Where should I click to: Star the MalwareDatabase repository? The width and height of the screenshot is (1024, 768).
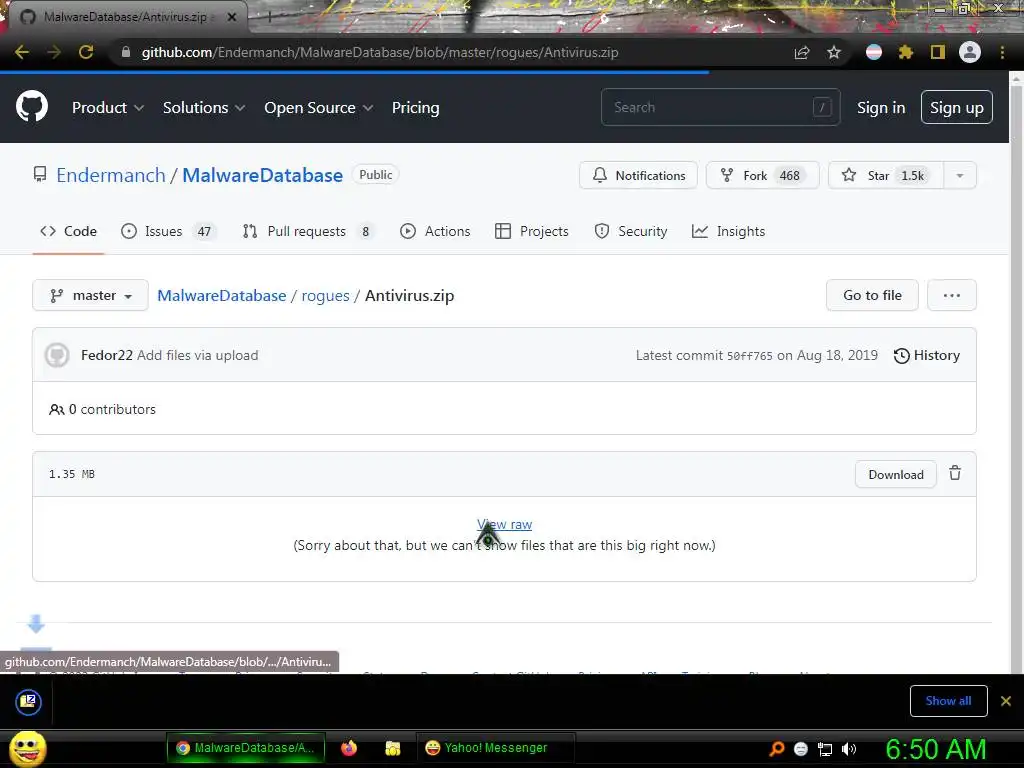coord(886,175)
